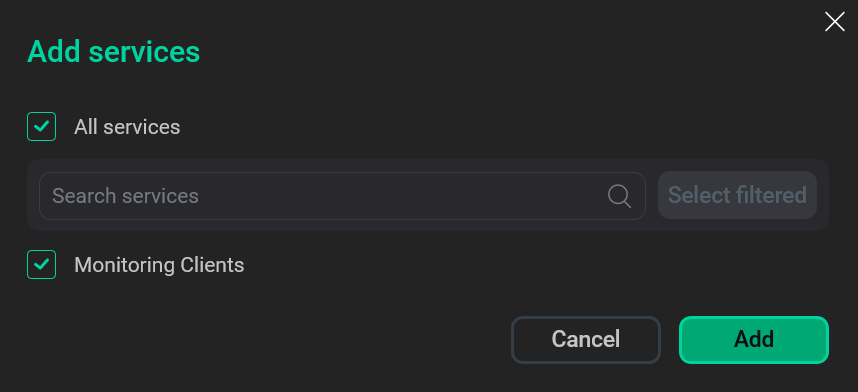The height and width of the screenshot is (392, 858).
Task: Uncheck the All services checkbox
Action: (x=42, y=126)
